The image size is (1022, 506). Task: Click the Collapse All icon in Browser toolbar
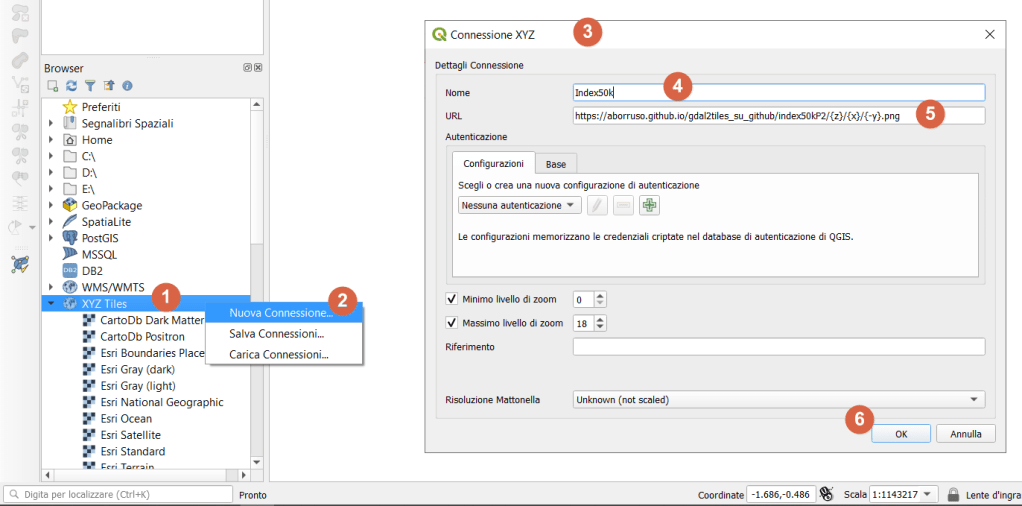pos(109,86)
